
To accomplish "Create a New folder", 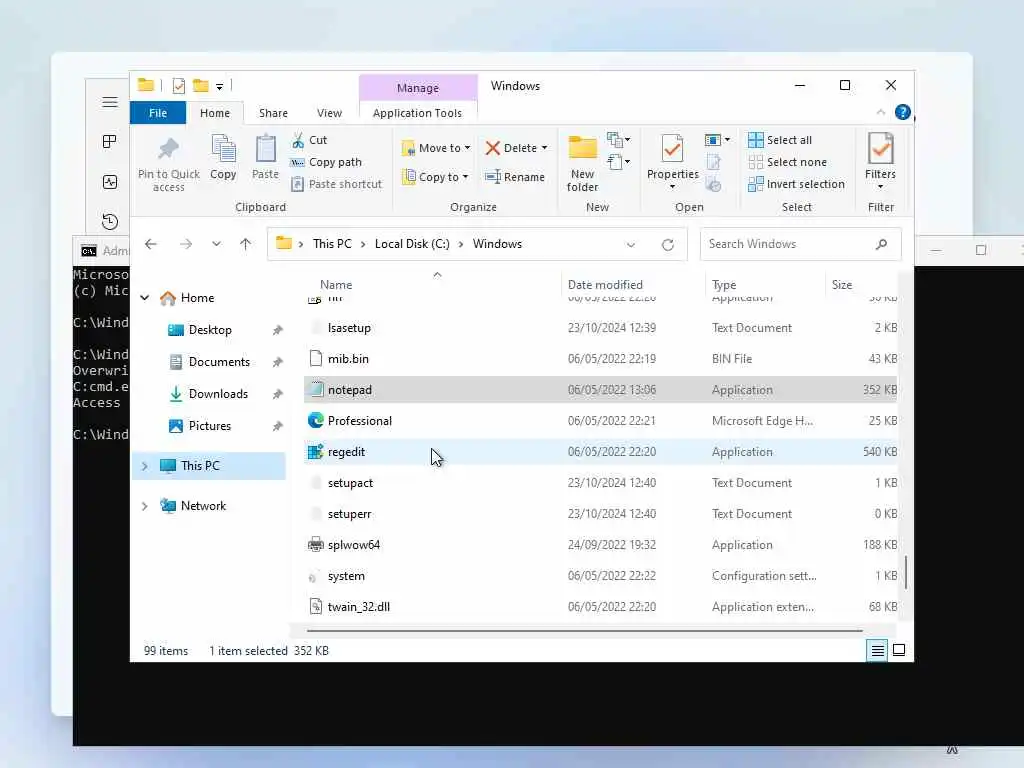I will pos(583,164).
